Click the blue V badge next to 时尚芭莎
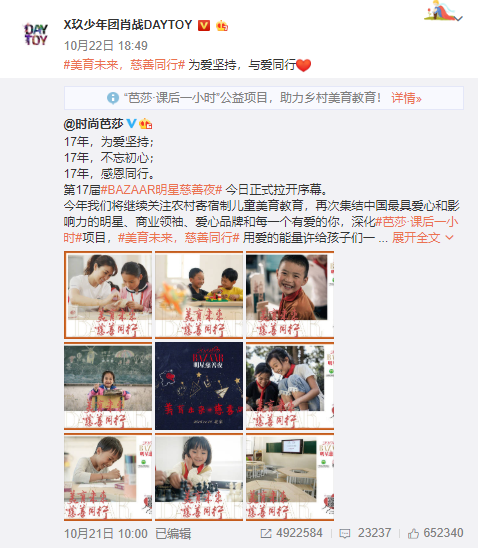The width and height of the screenshot is (478, 548). [x=131, y=123]
